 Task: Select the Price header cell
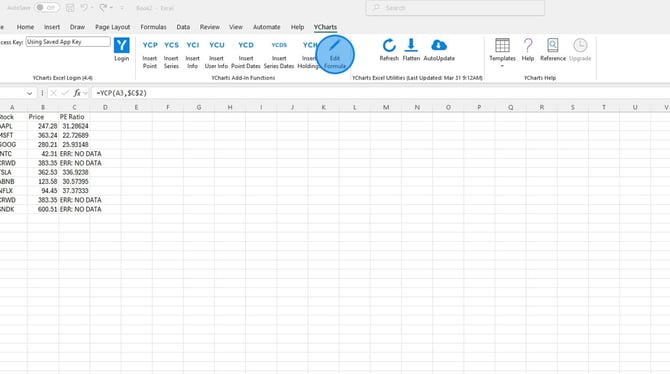click(43, 117)
